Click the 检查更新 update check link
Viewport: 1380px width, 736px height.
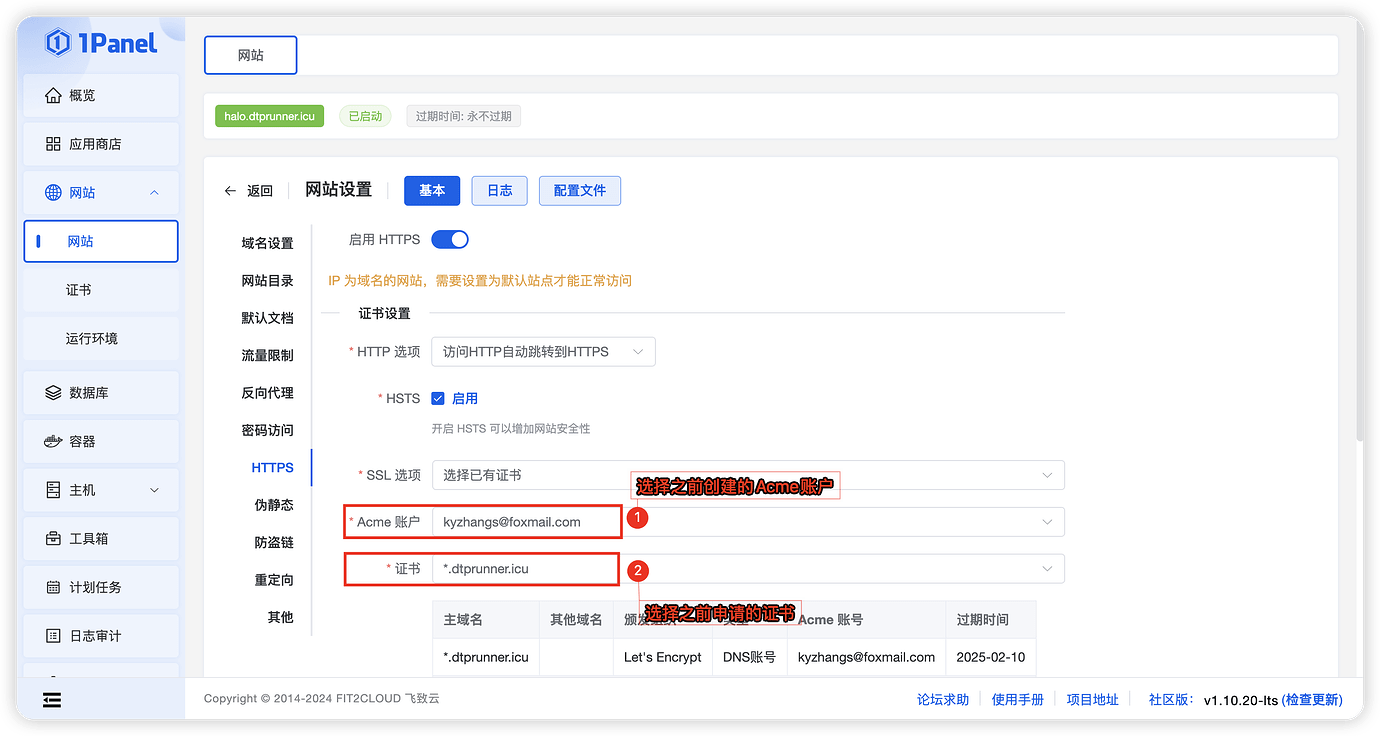pos(1311,700)
